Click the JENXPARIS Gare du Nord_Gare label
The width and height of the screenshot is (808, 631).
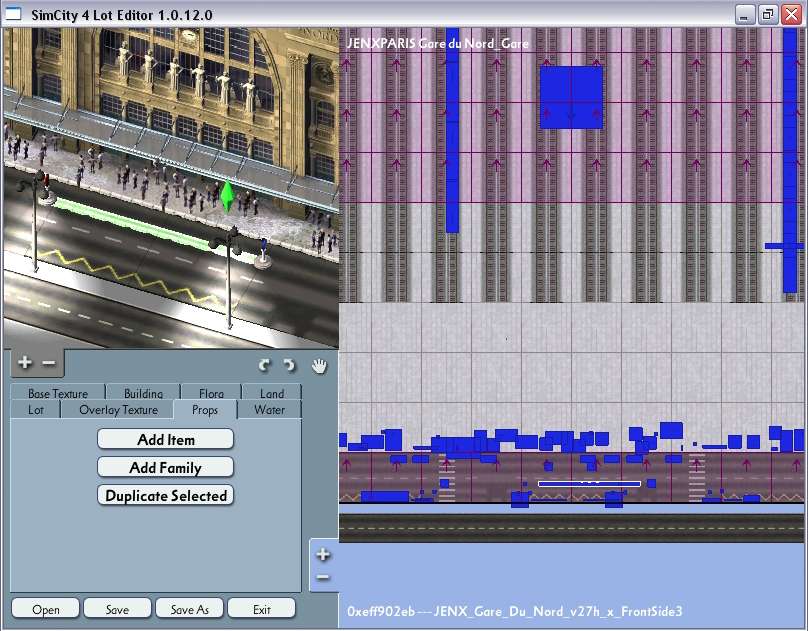(x=437, y=43)
